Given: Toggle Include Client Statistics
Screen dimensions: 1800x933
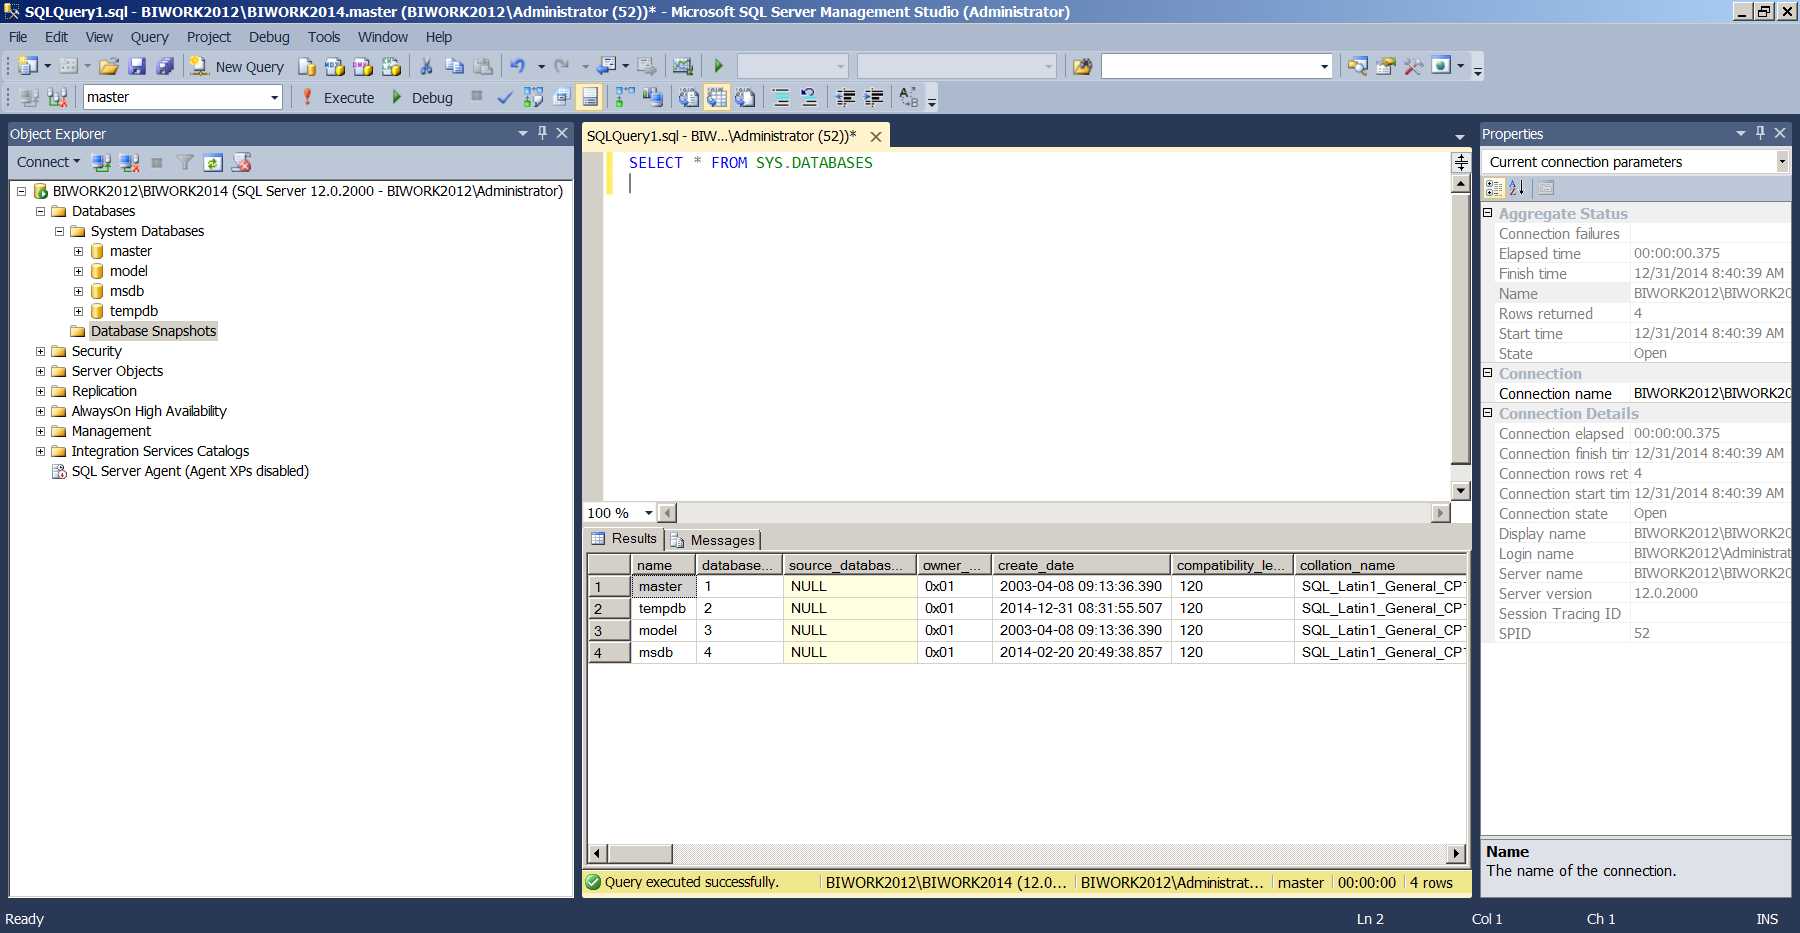Looking at the screenshot, I should [653, 97].
